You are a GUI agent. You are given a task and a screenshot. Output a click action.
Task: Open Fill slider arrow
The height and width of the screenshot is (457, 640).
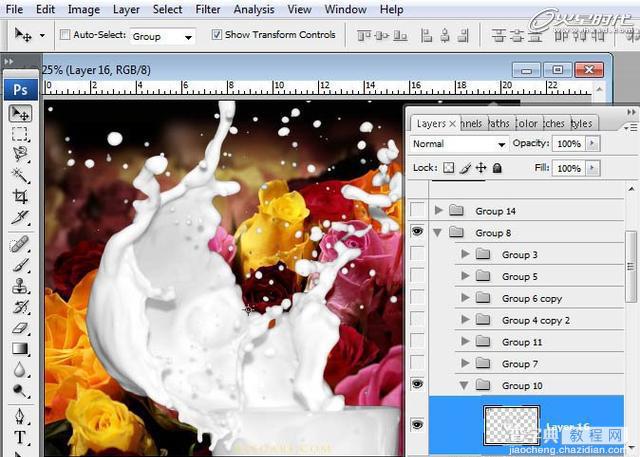point(593,168)
